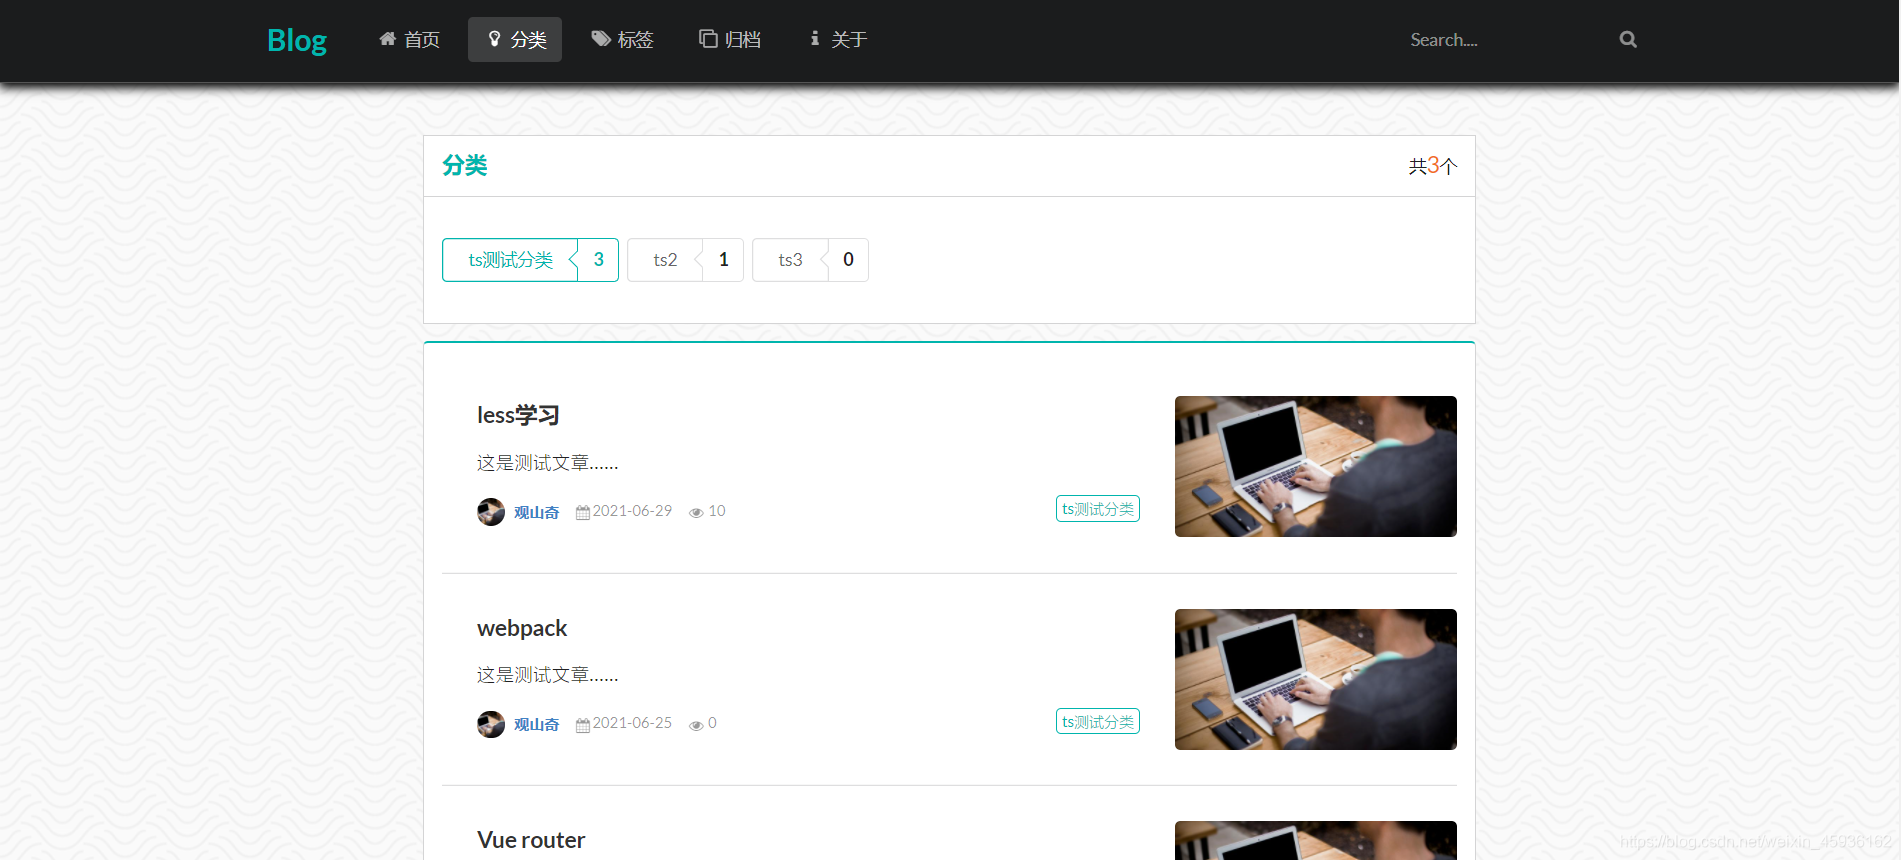Click calendar icon next to 2021-06-25
1901x860 pixels.
583,725
